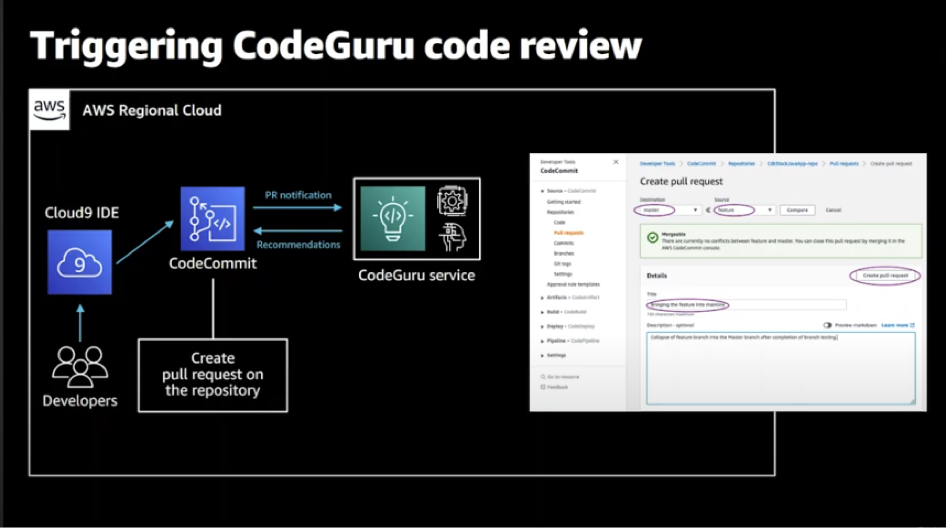Click the Developers people icon
The height and width of the screenshot is (528, 946).
tap(80, 366)
